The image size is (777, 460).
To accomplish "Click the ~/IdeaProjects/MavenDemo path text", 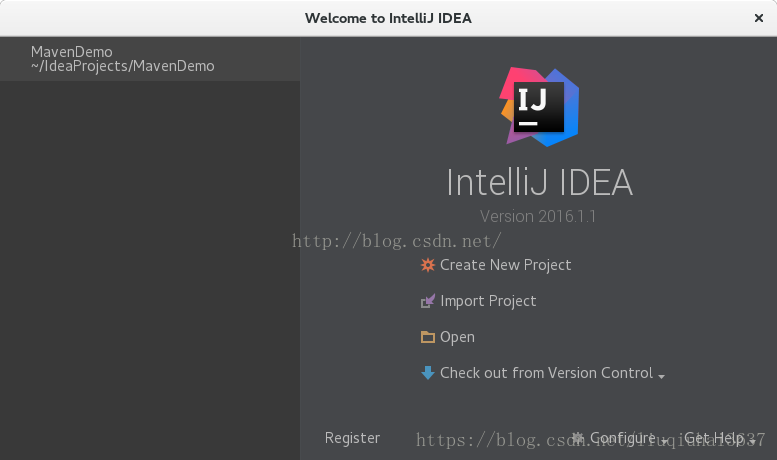I will pyautogui.click(x=123, y=67).
